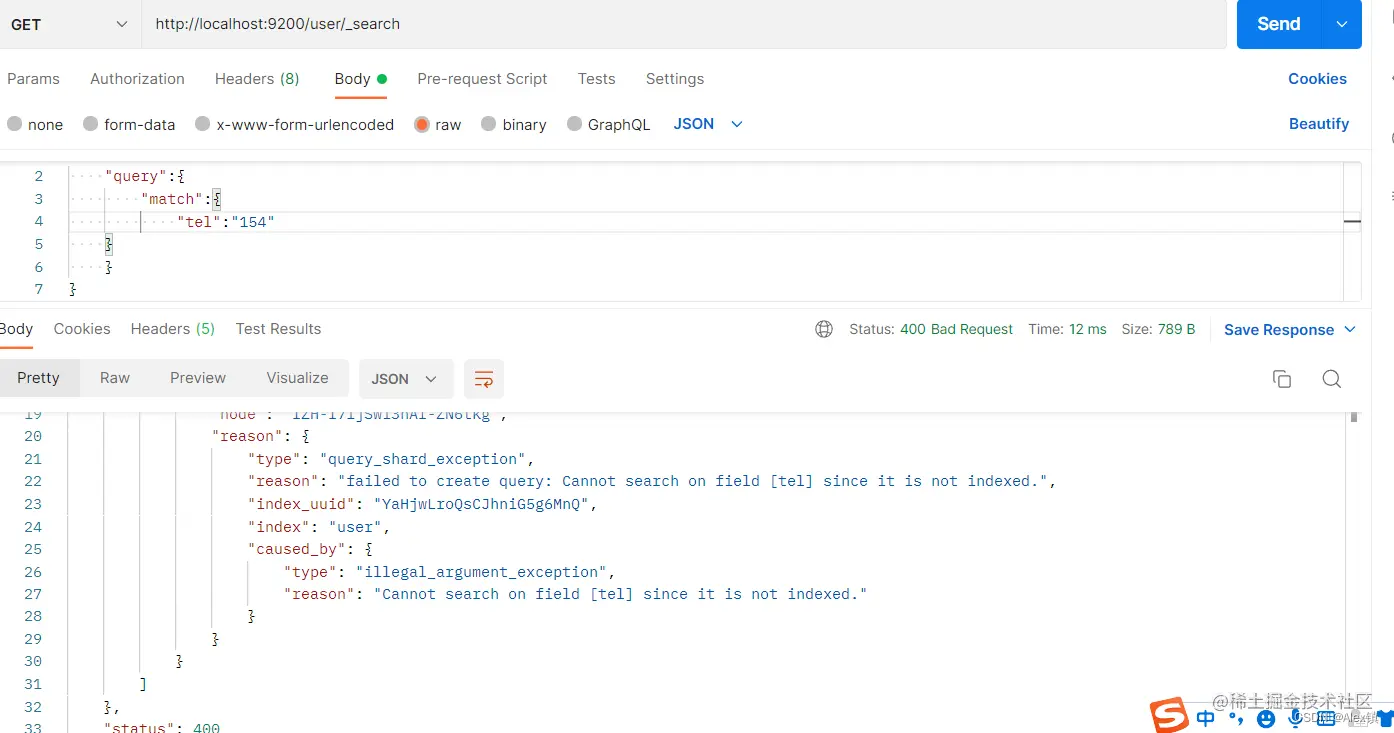Click Save Response
This screenshot has height=733, width=1394.
coord(1279,330)
